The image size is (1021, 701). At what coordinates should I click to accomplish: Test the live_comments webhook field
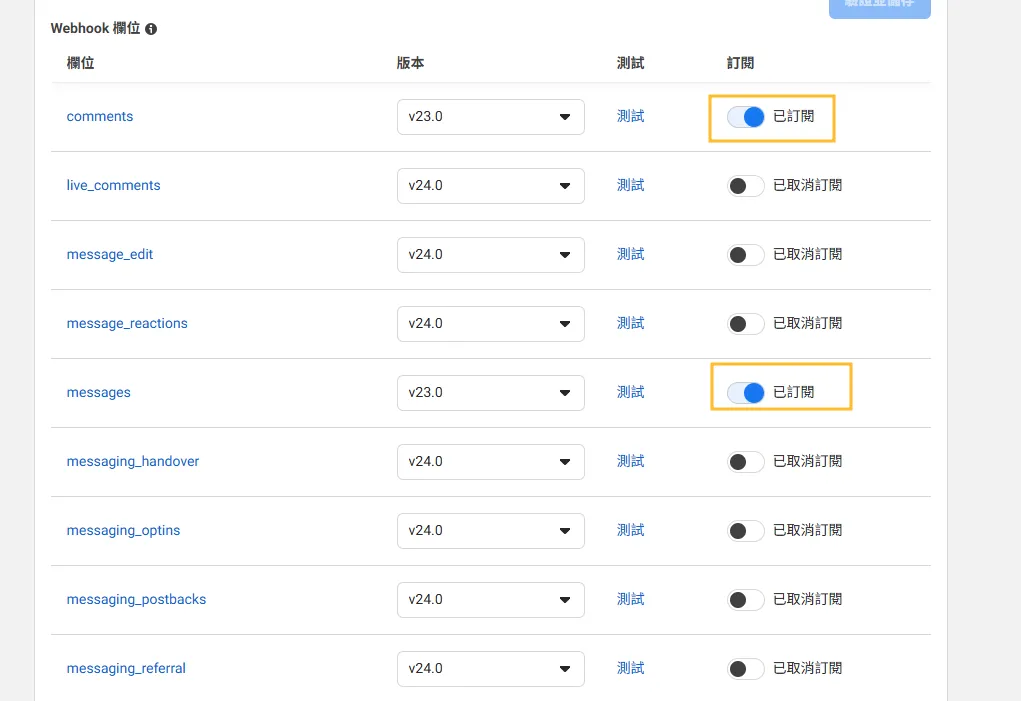[630, 186]
